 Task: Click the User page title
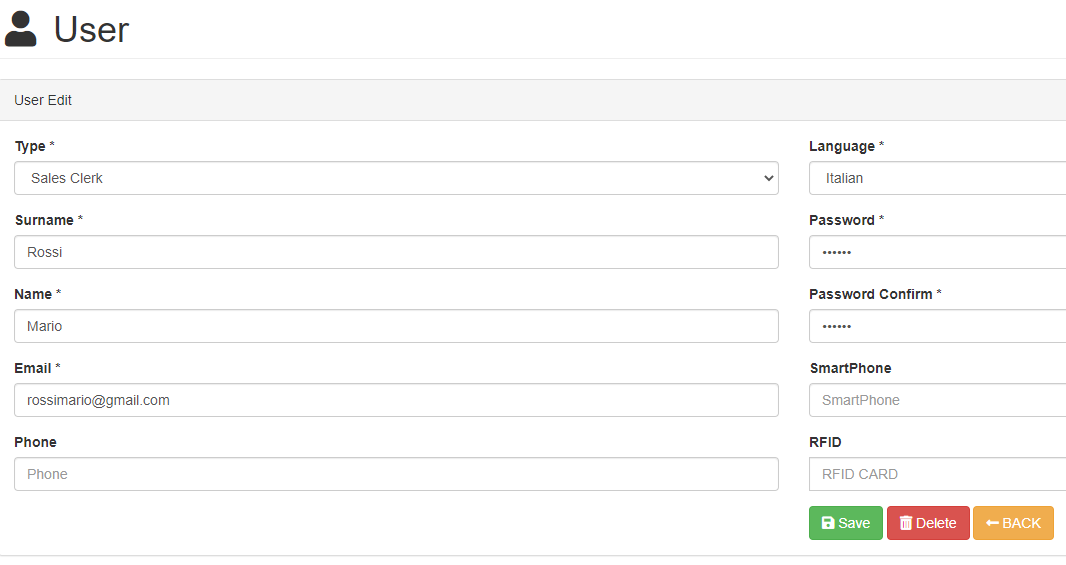92,30
